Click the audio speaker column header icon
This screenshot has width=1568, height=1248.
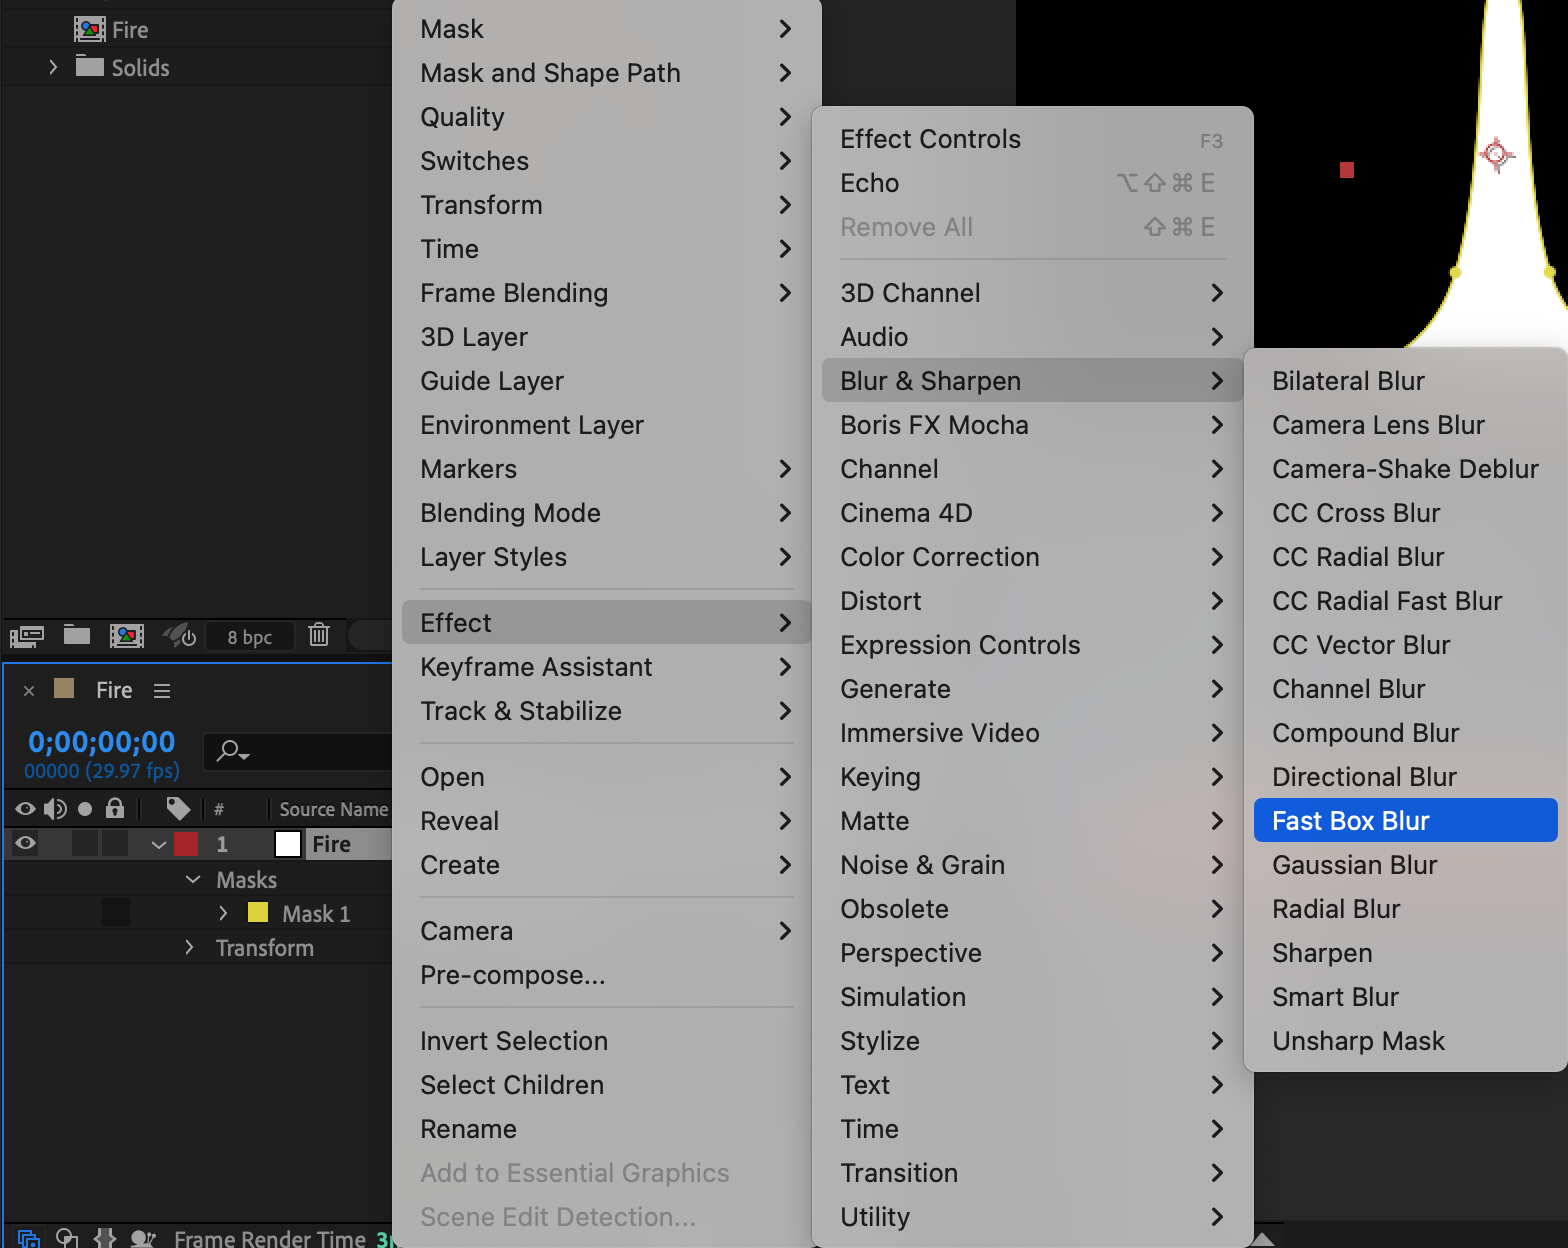55,808
